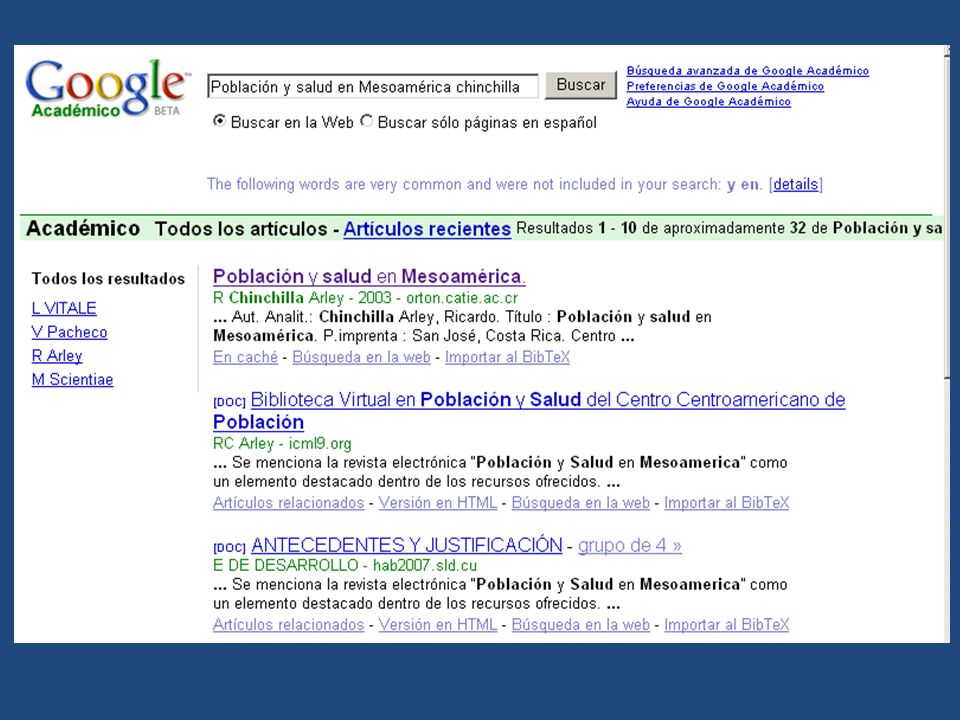Click Búsqueda en la web under ANTECEDENTES result
This screenshot has height=720, width=960.
tap(580, 624)
